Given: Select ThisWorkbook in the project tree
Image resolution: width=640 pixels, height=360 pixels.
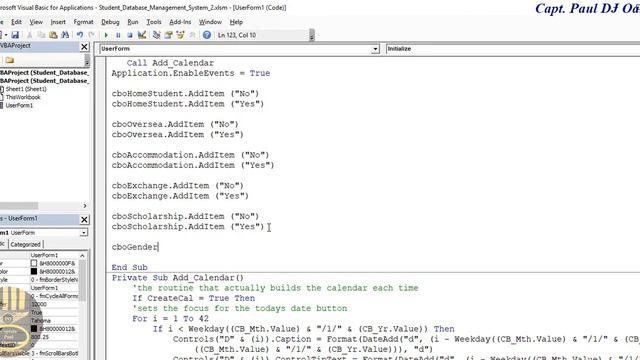Looking at the screenshot, I should point(23,97).
